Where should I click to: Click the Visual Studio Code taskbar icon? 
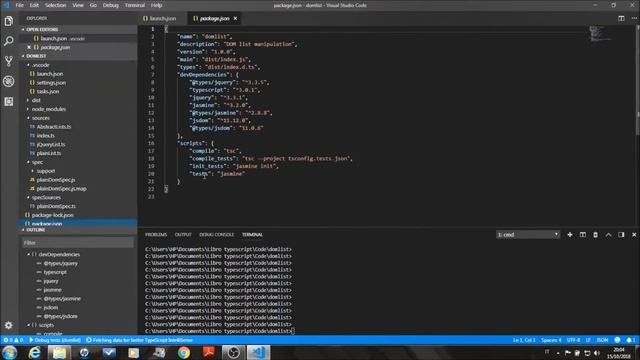pyautogui.click(x=258, y=353)
